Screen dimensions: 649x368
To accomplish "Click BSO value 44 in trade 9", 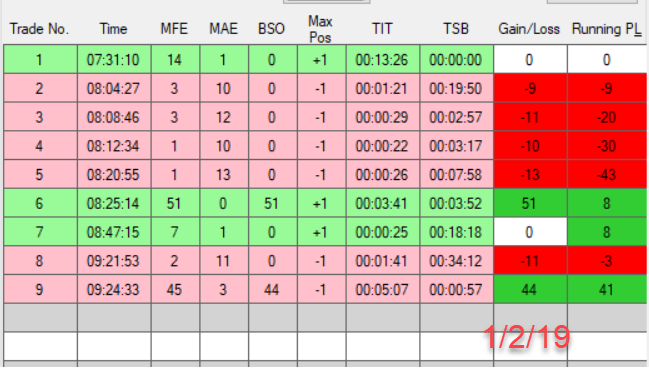I will (272, 289).
